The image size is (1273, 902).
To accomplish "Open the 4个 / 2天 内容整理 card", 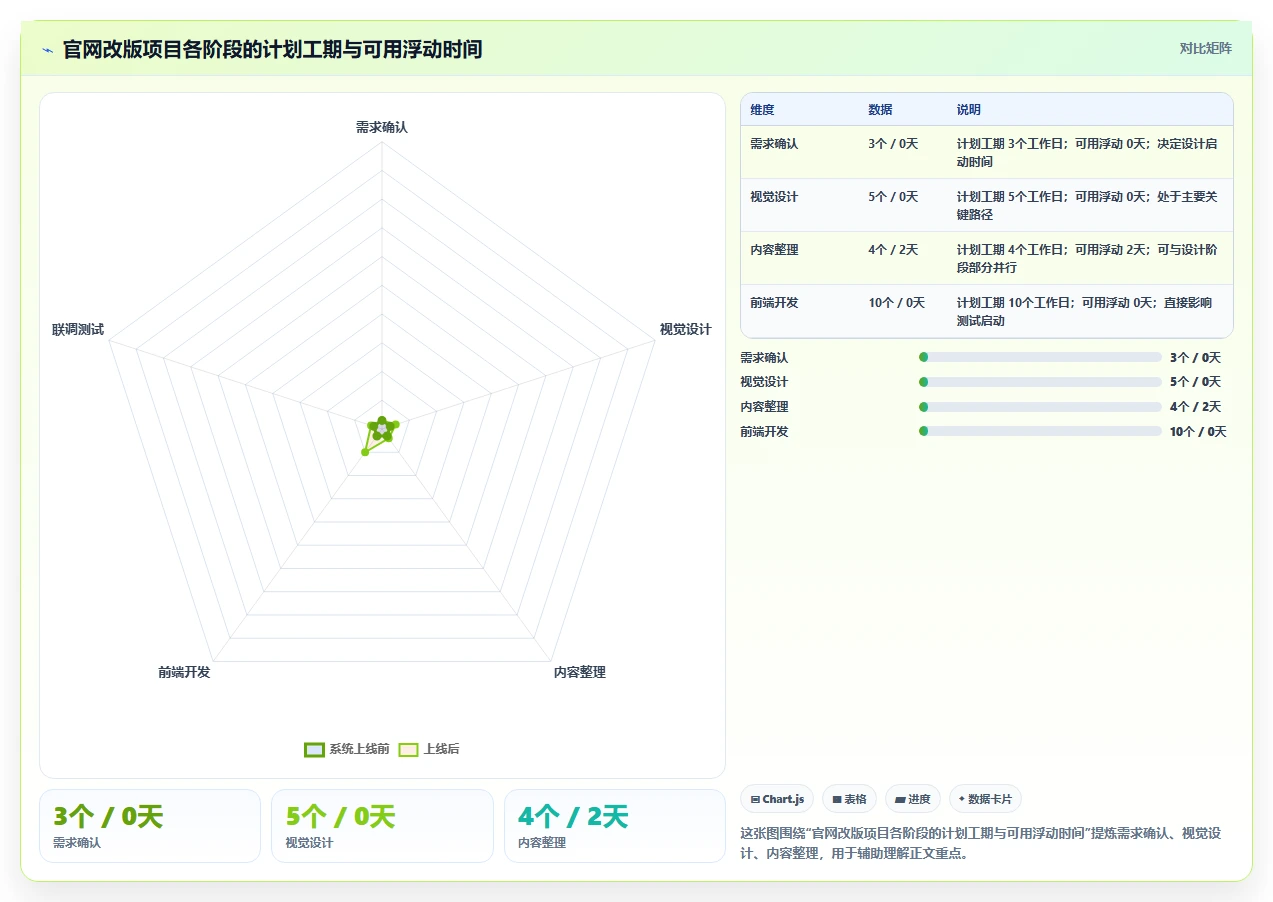I will (x=615, y=826).
